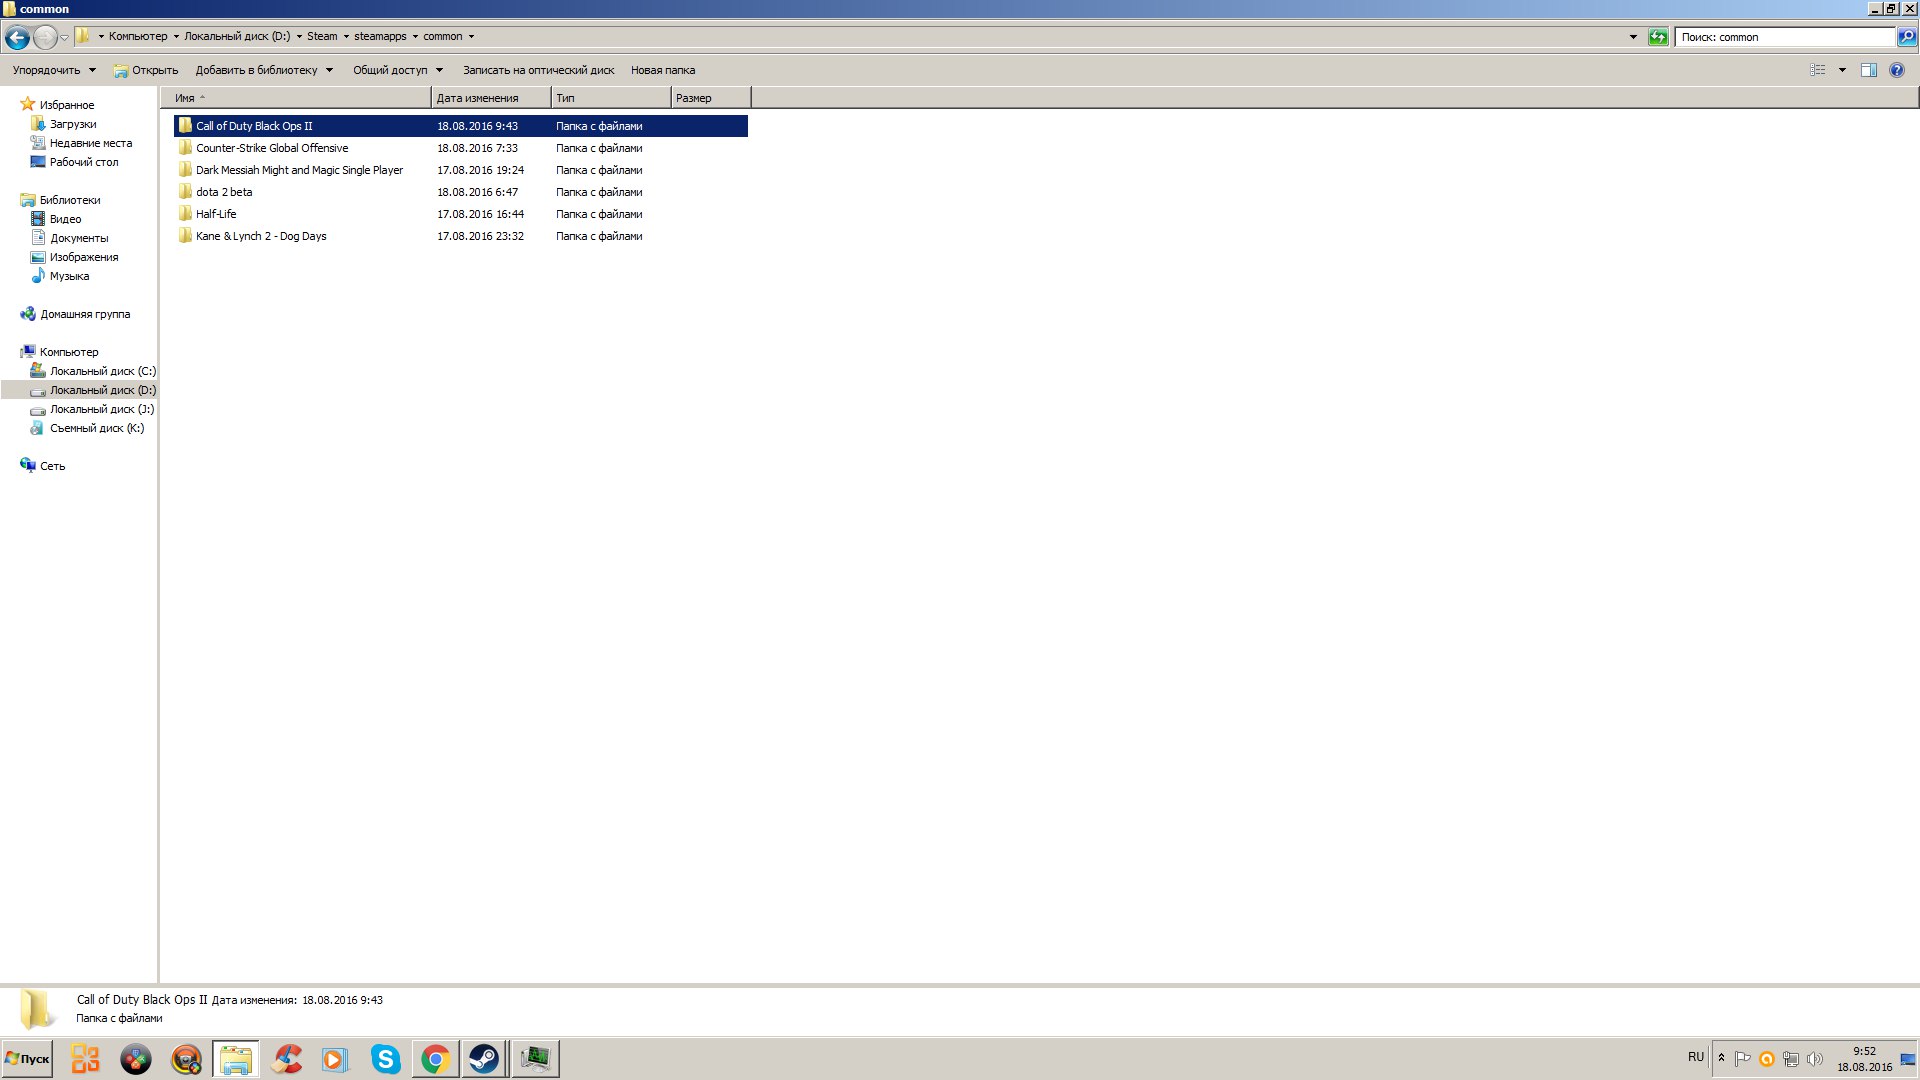Click the date 17.08.2016 23:32
The height and width of the screenshot is (1080, 1920).
tap(480, 236)
